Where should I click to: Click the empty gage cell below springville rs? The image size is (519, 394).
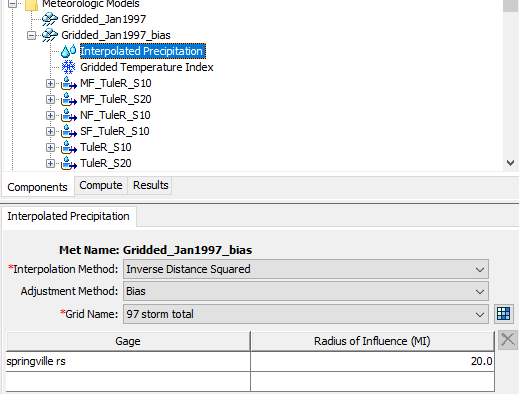click(x=128, y=381)
